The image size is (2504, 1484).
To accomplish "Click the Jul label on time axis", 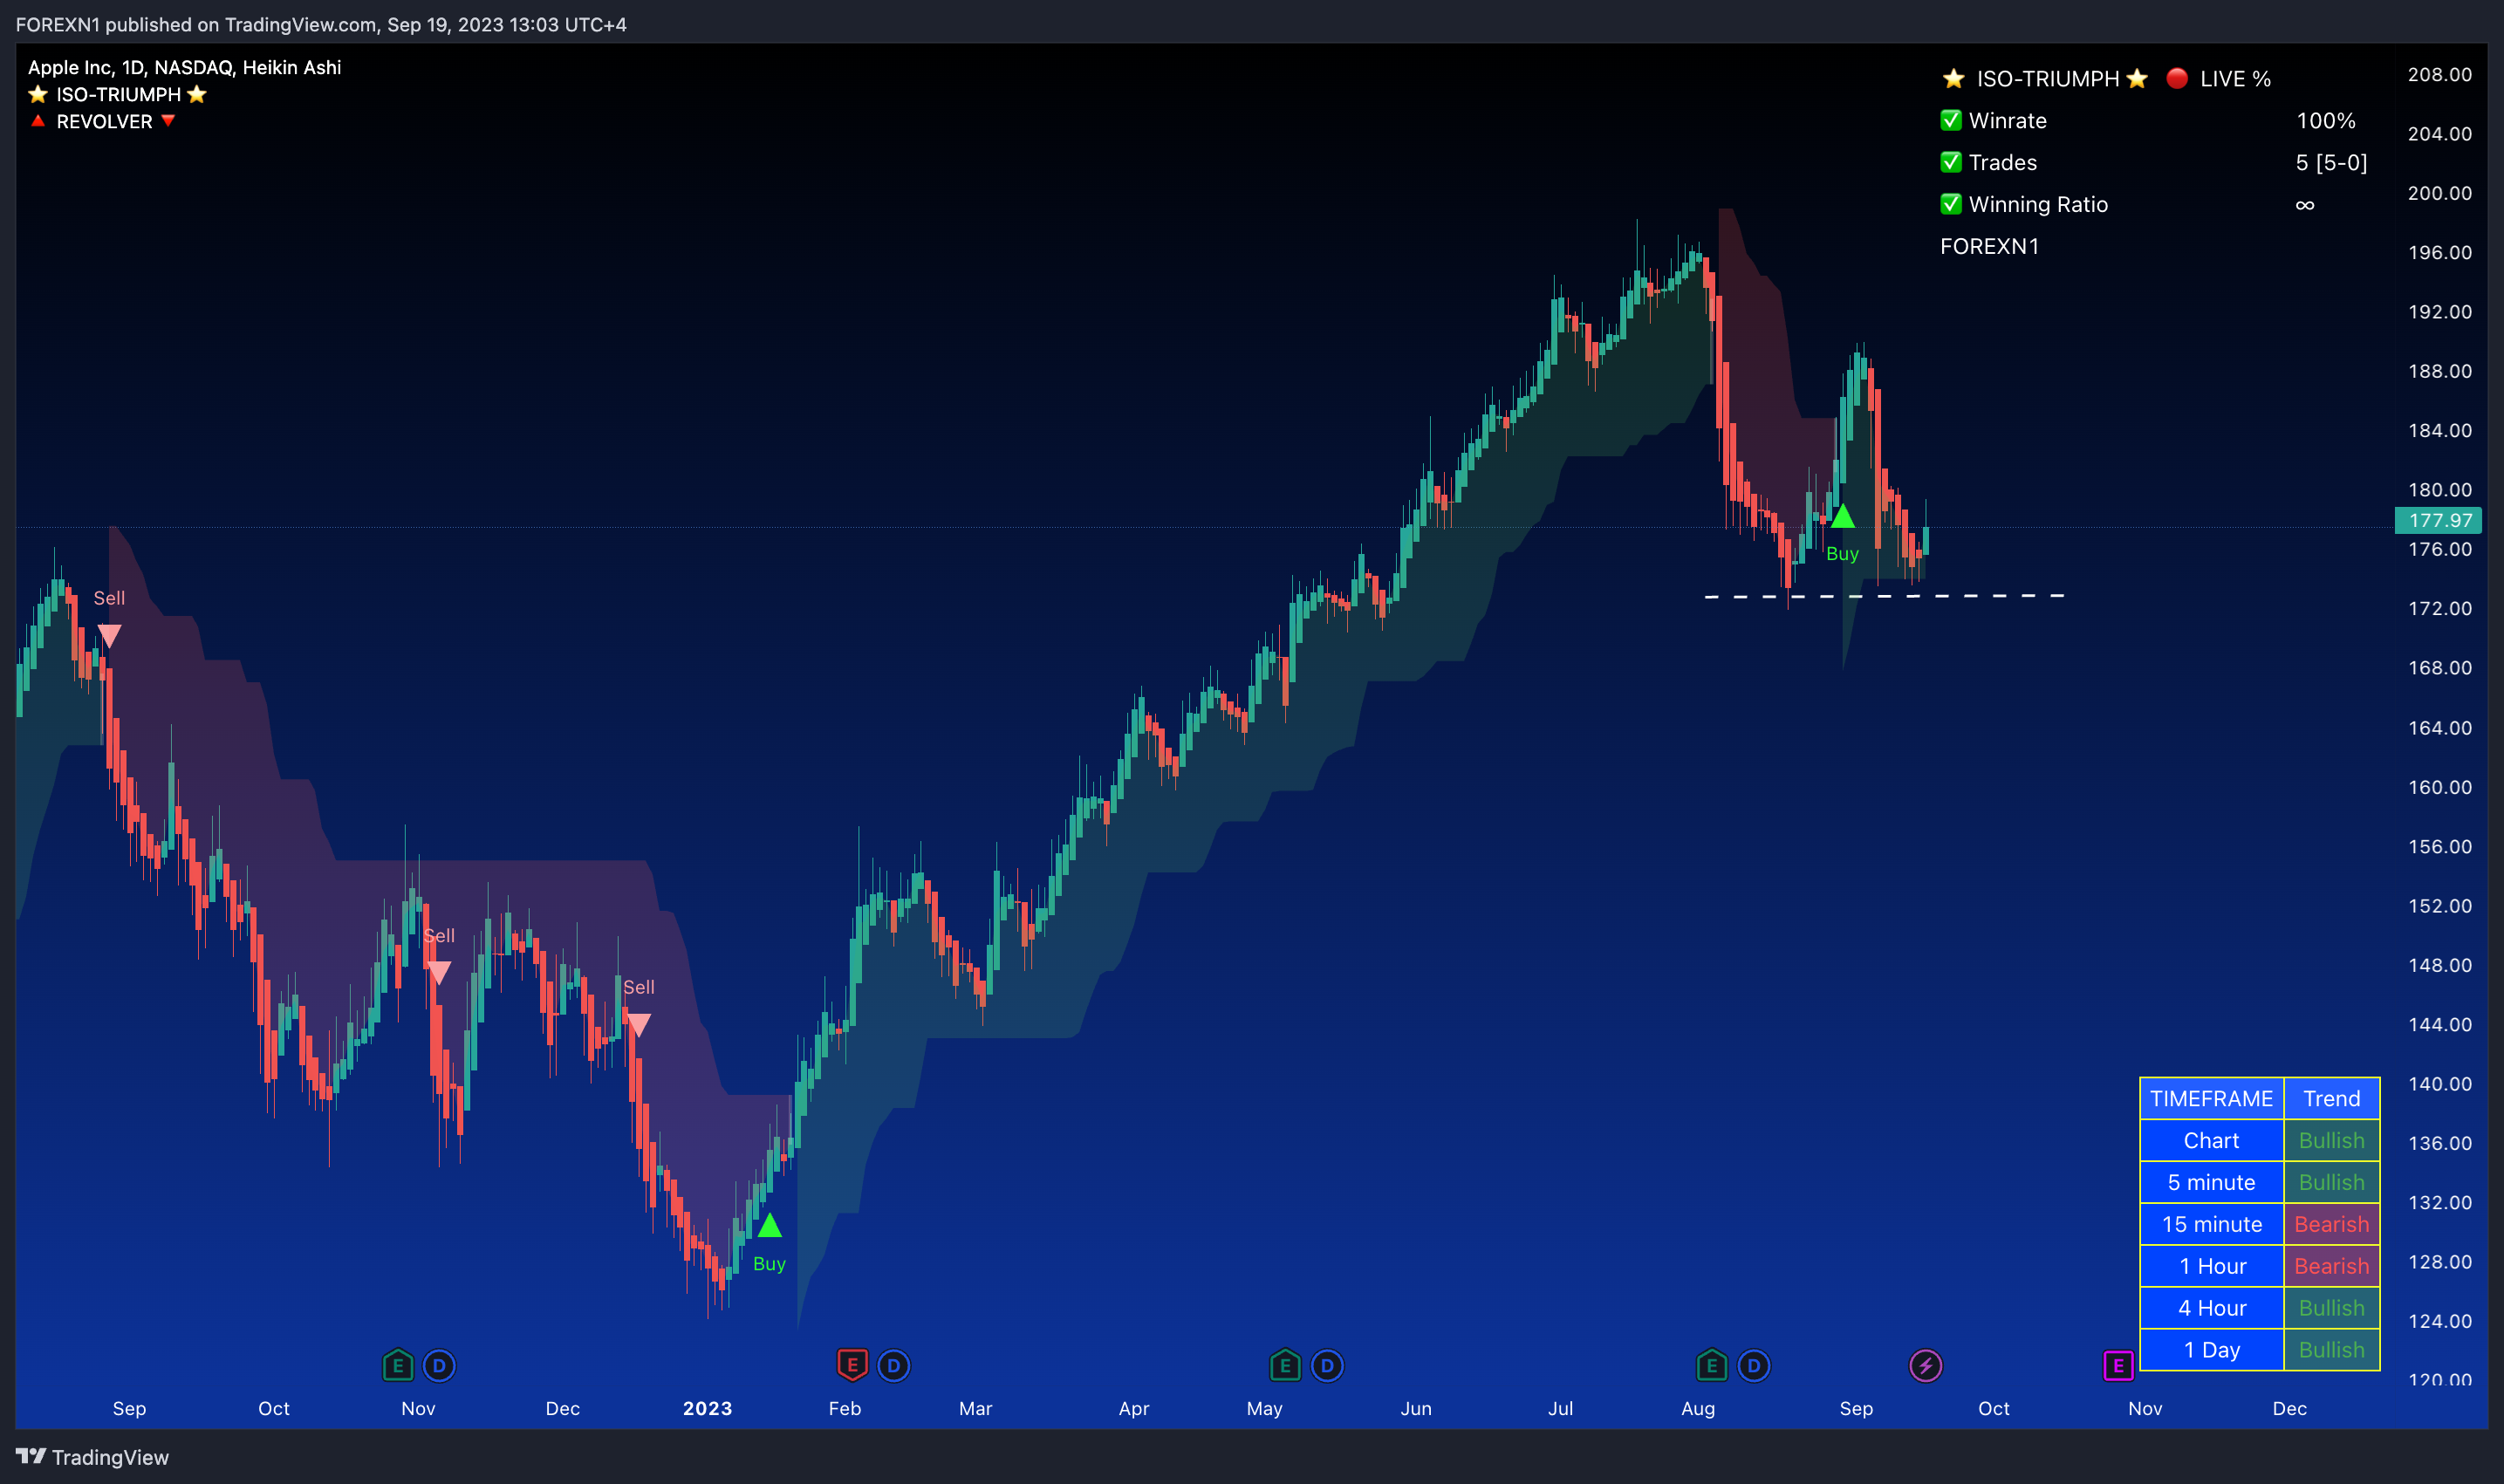I will coord(1560,1408).
